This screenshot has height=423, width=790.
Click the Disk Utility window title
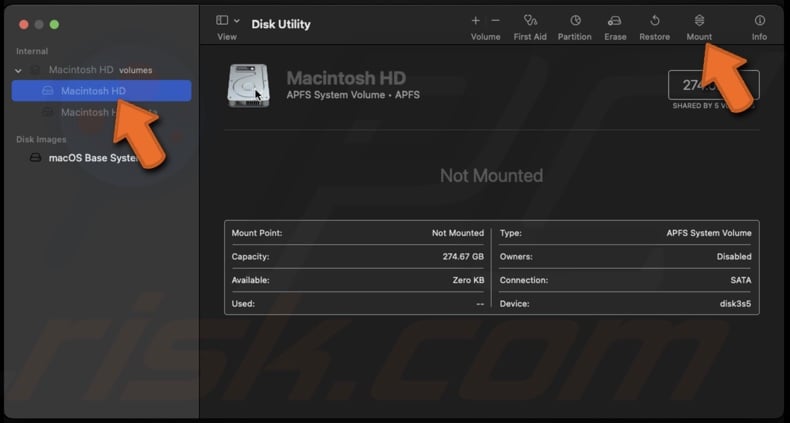281,24
